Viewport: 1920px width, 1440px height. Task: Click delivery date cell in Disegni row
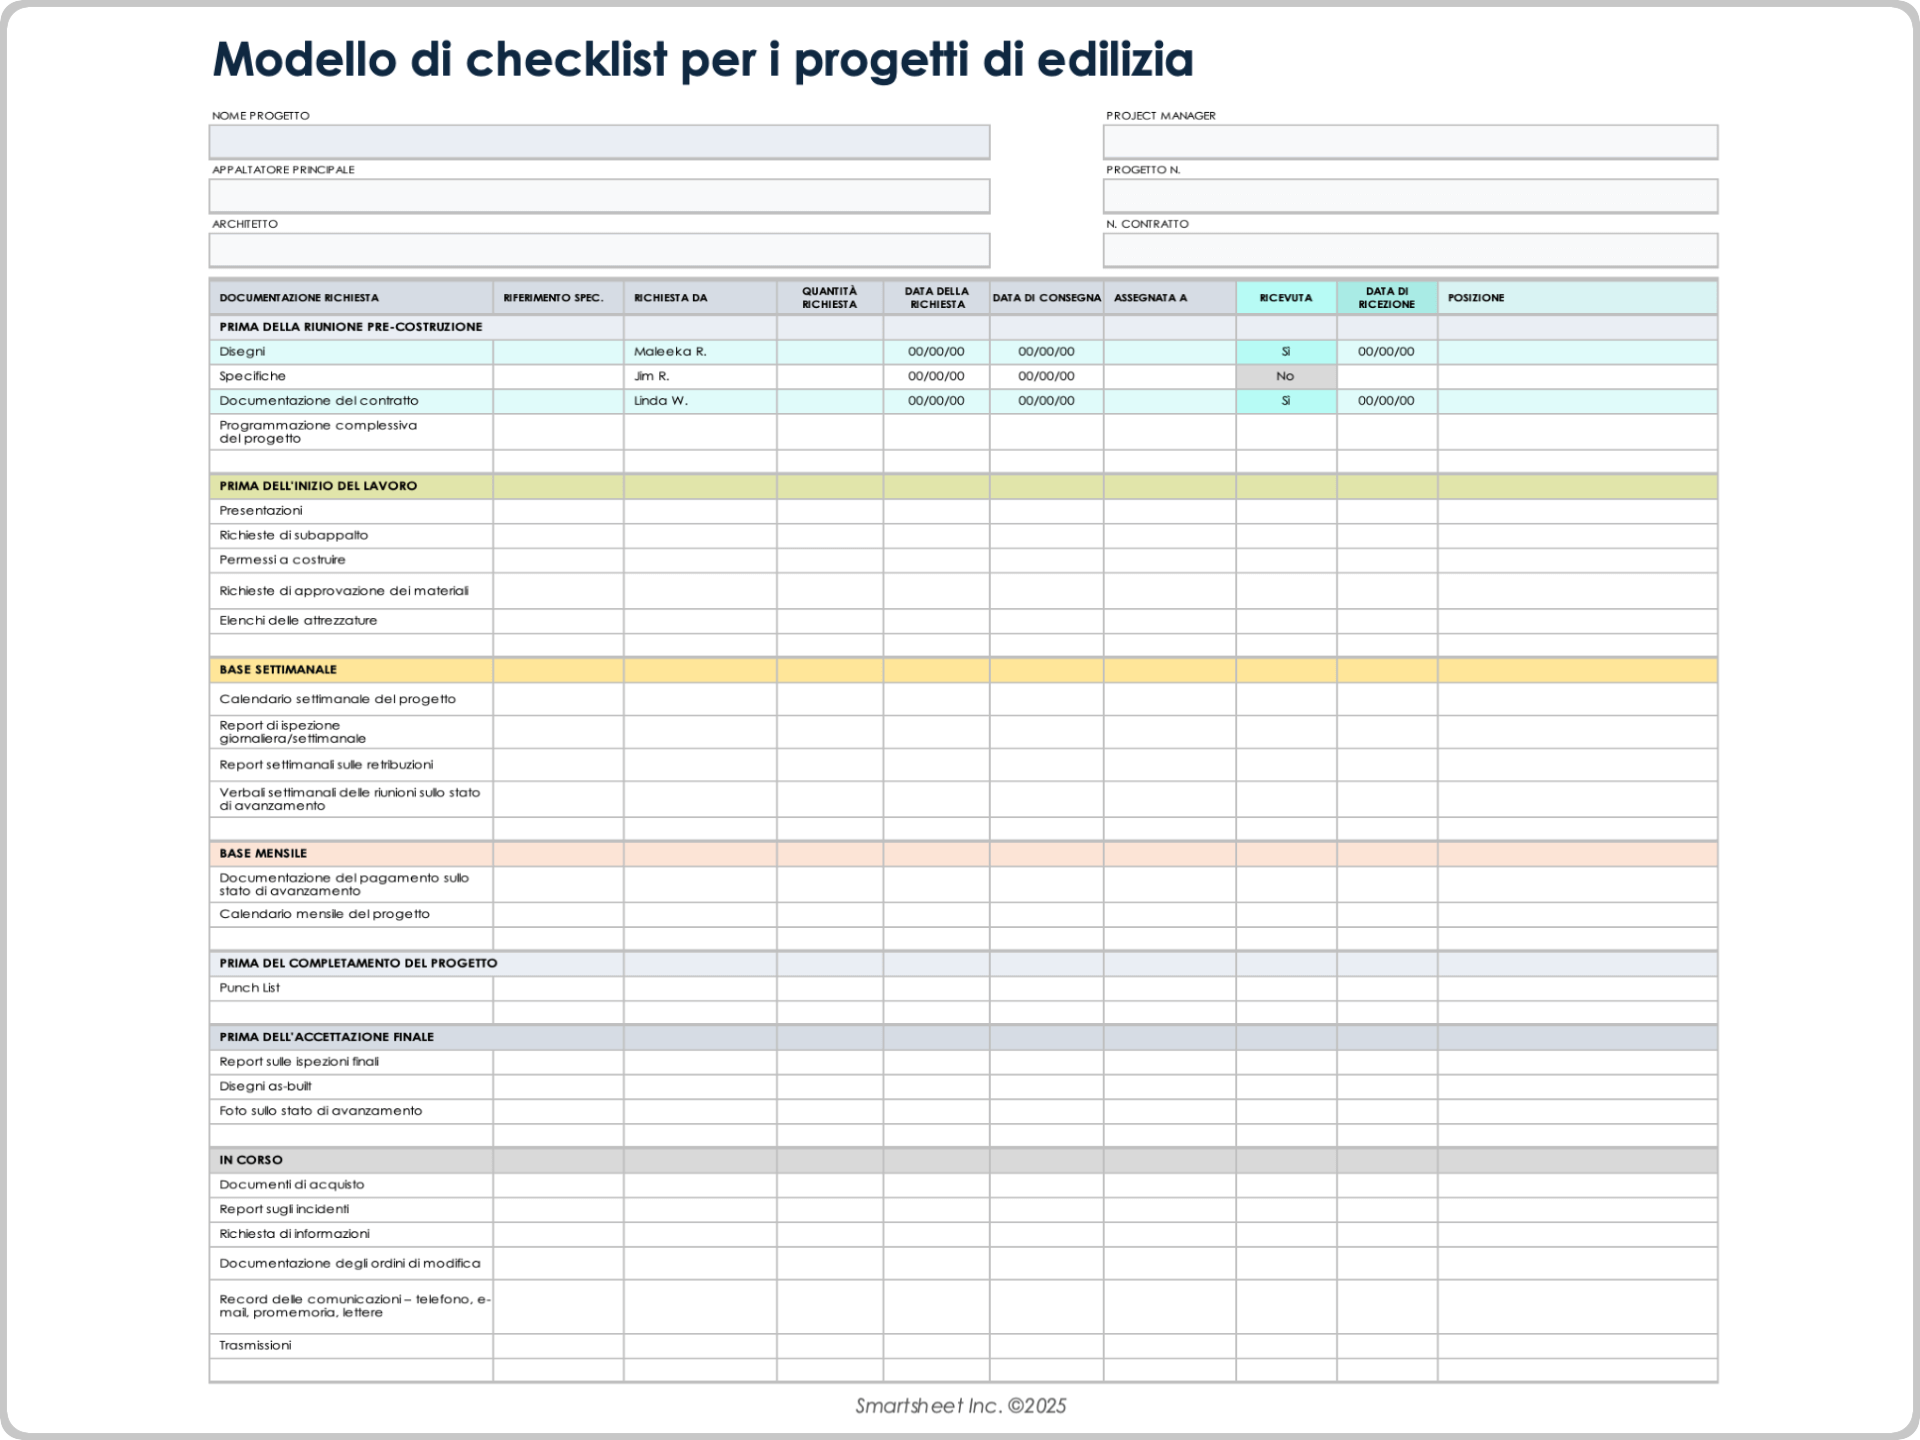(x=1047, y=352)
